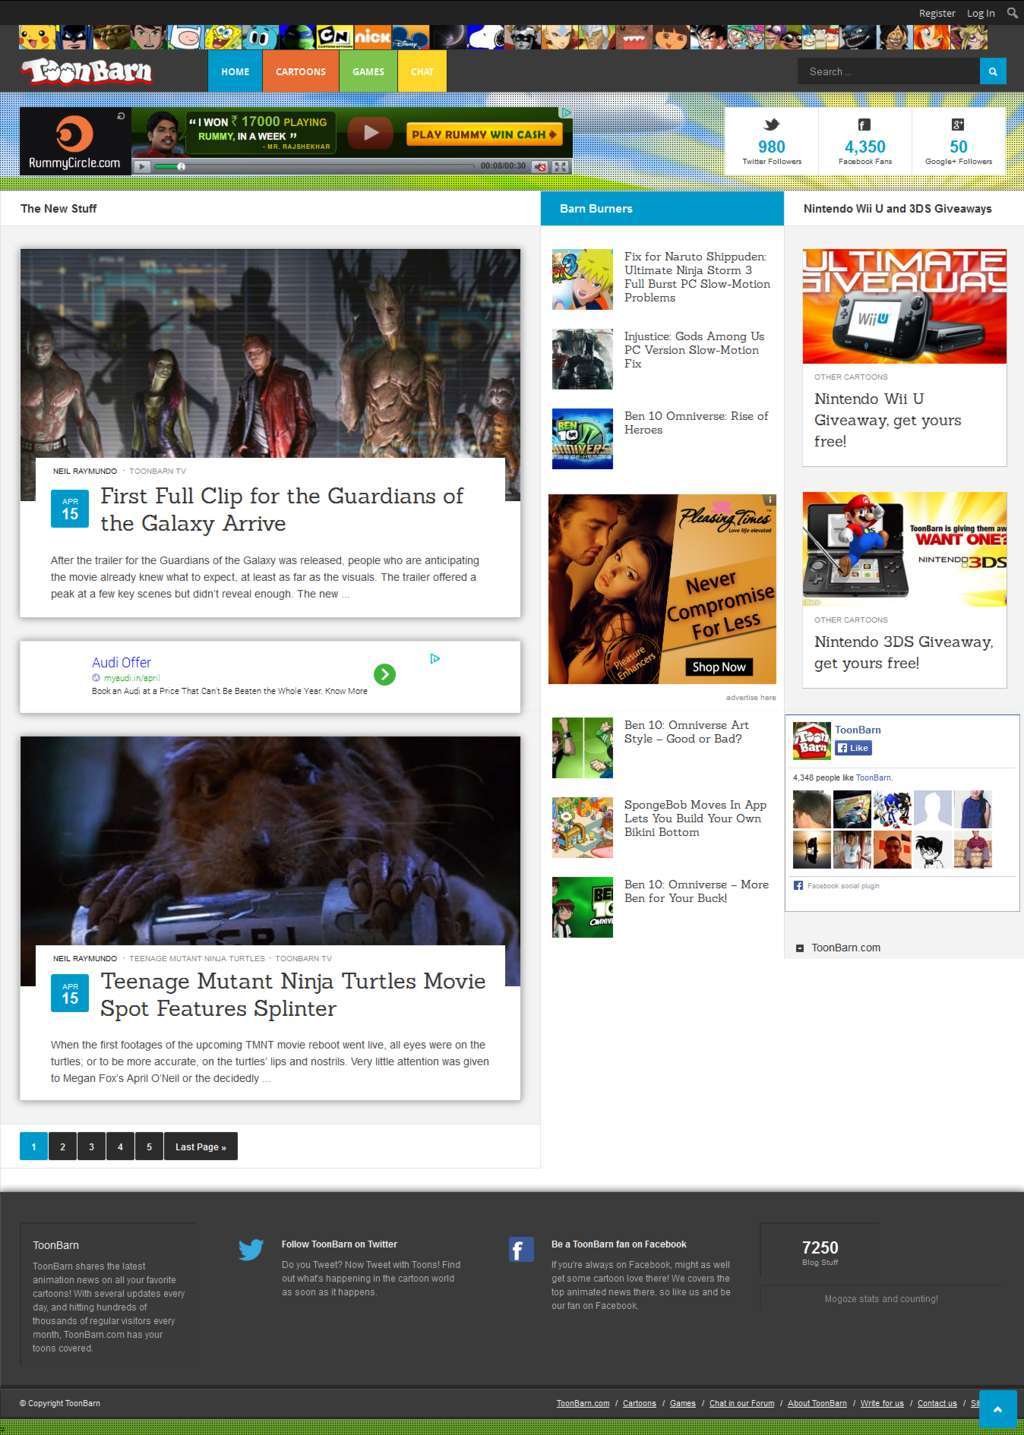Open the GAMES navigation tab
The width and height of the screenshot is (1024, 1435).
pos(368,72)
